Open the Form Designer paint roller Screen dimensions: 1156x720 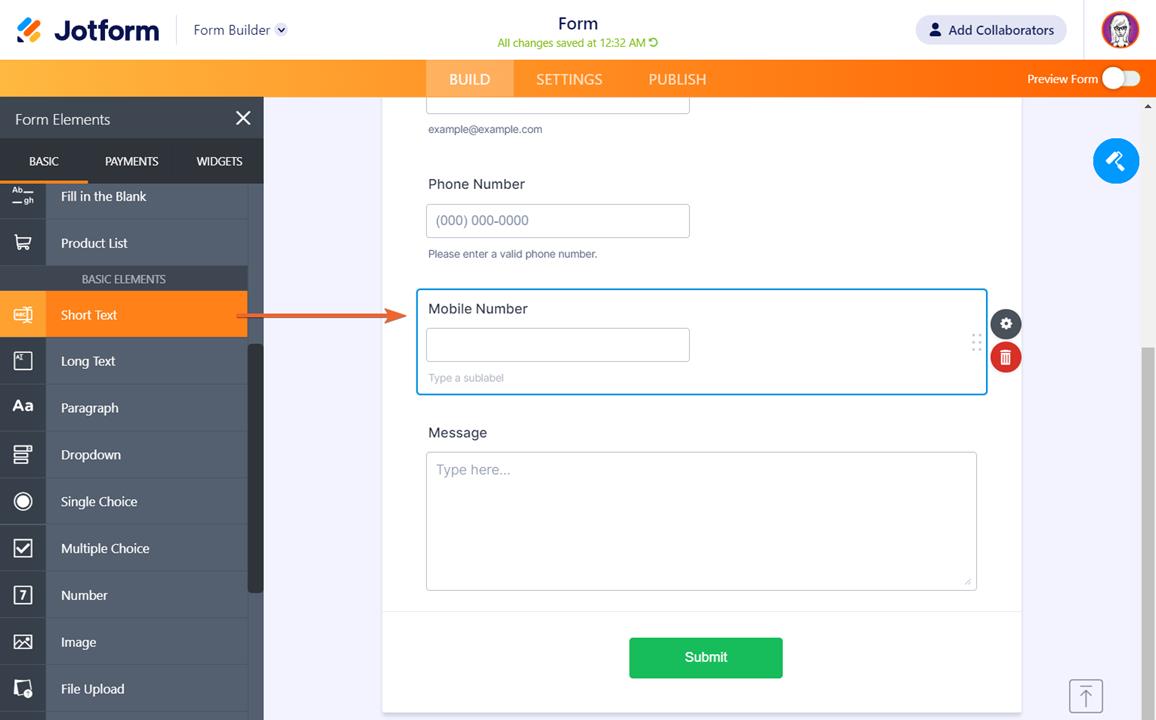pos(1115,161)
